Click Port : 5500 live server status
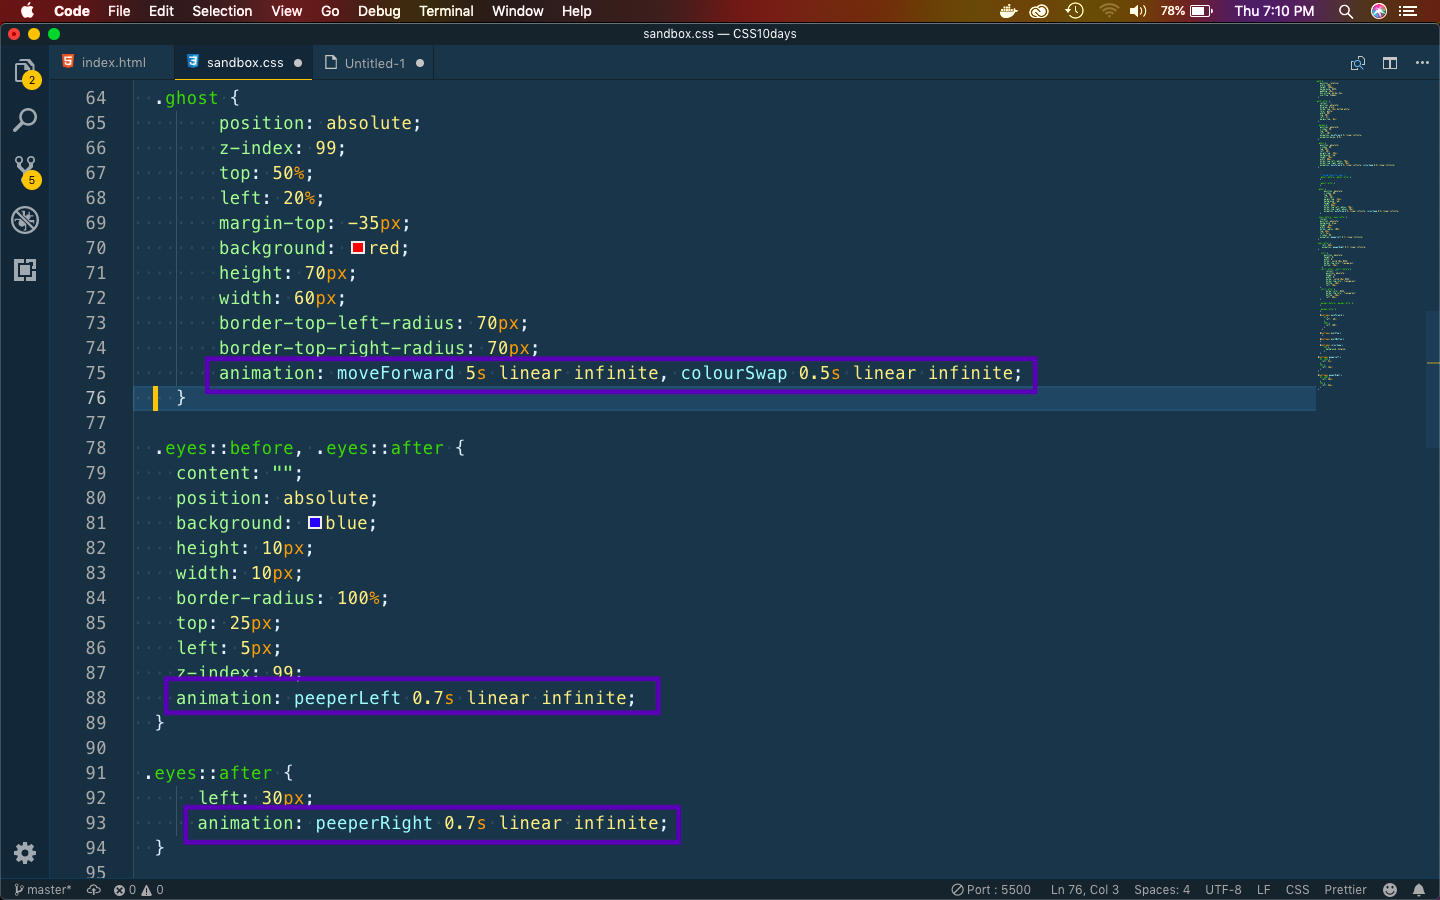 tap(991, 890)
